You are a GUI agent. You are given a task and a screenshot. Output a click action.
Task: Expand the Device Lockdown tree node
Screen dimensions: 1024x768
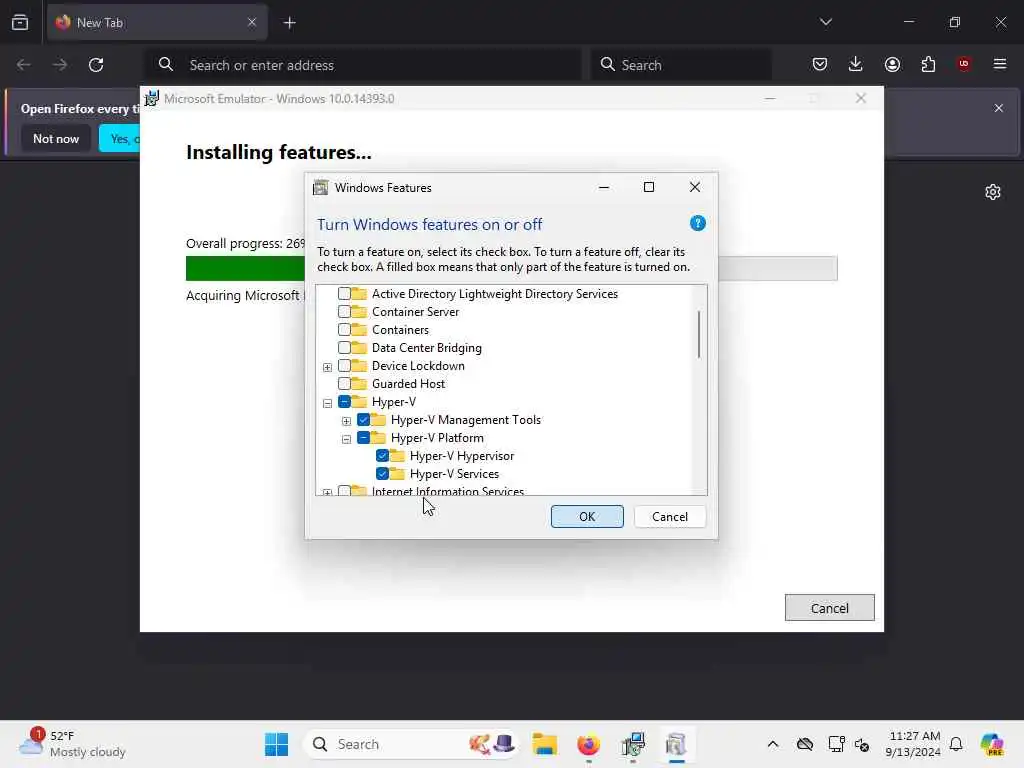click(327, 367)
